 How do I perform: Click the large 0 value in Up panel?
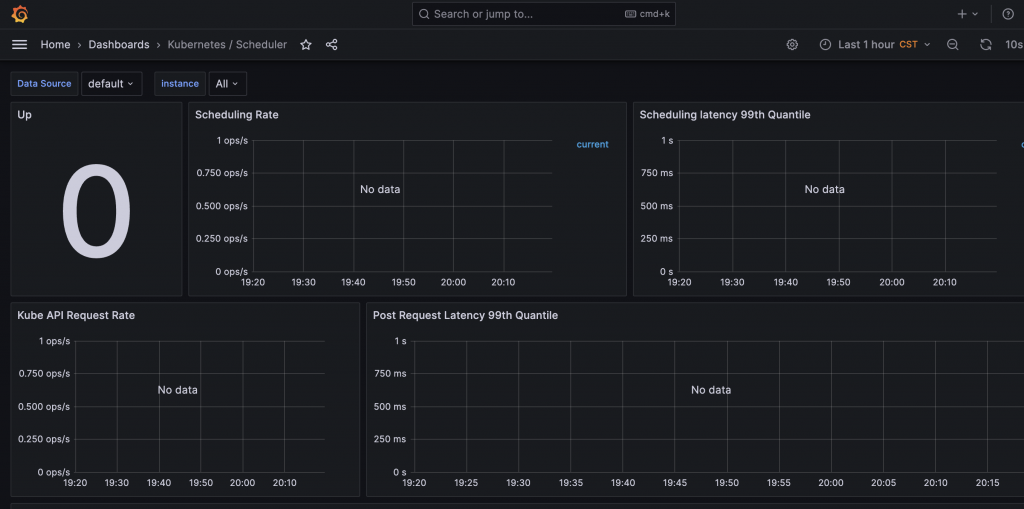click(97, 212)
